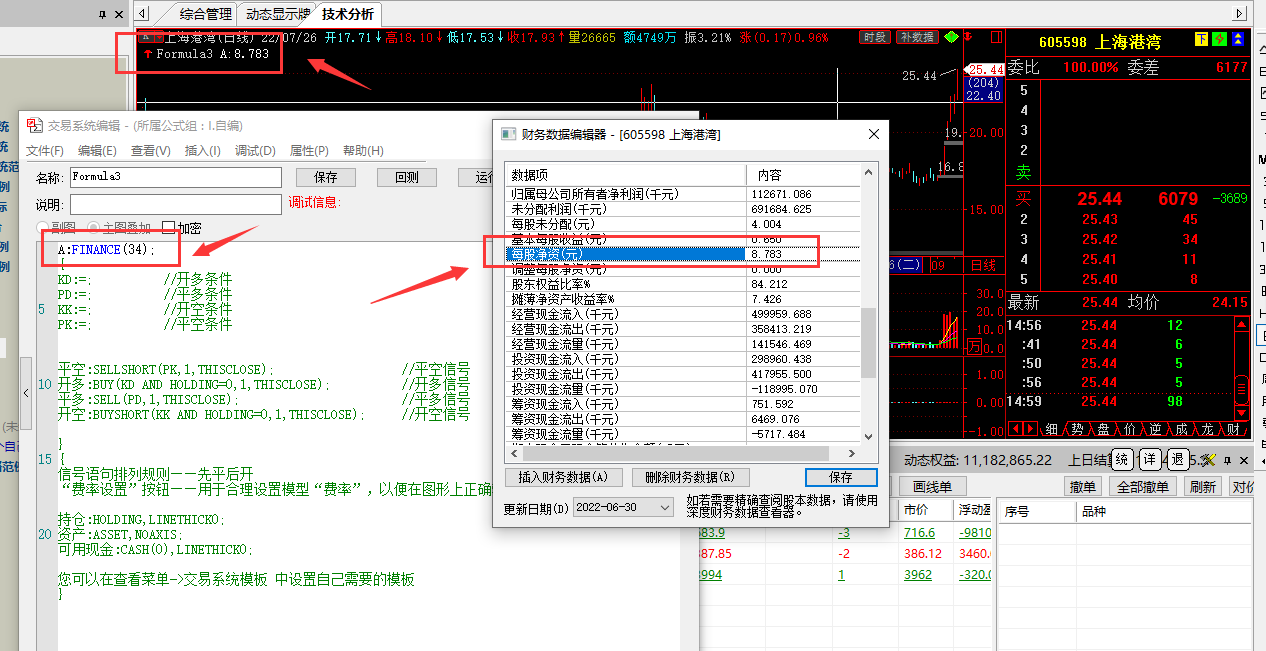Open the 文件(F) menu

(x=45, y=151)
